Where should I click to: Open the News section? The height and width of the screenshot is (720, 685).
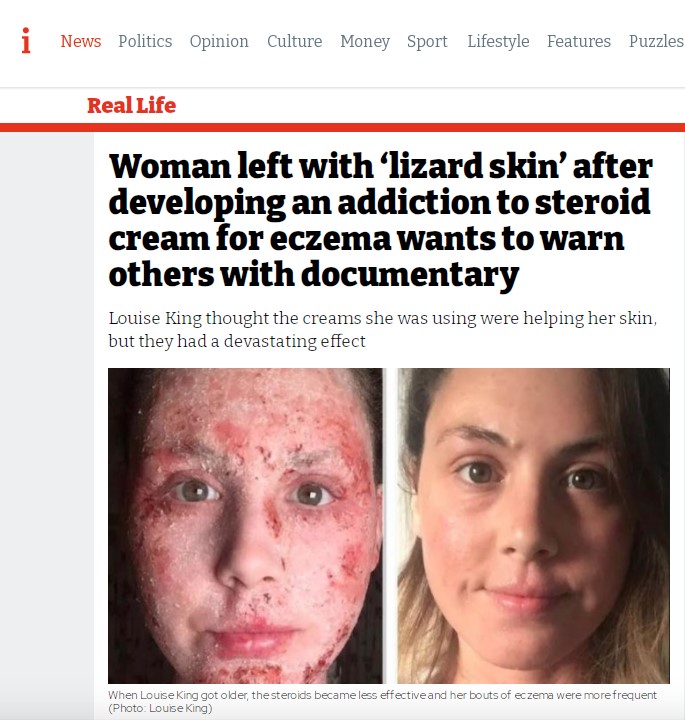[x=81, y=41]
